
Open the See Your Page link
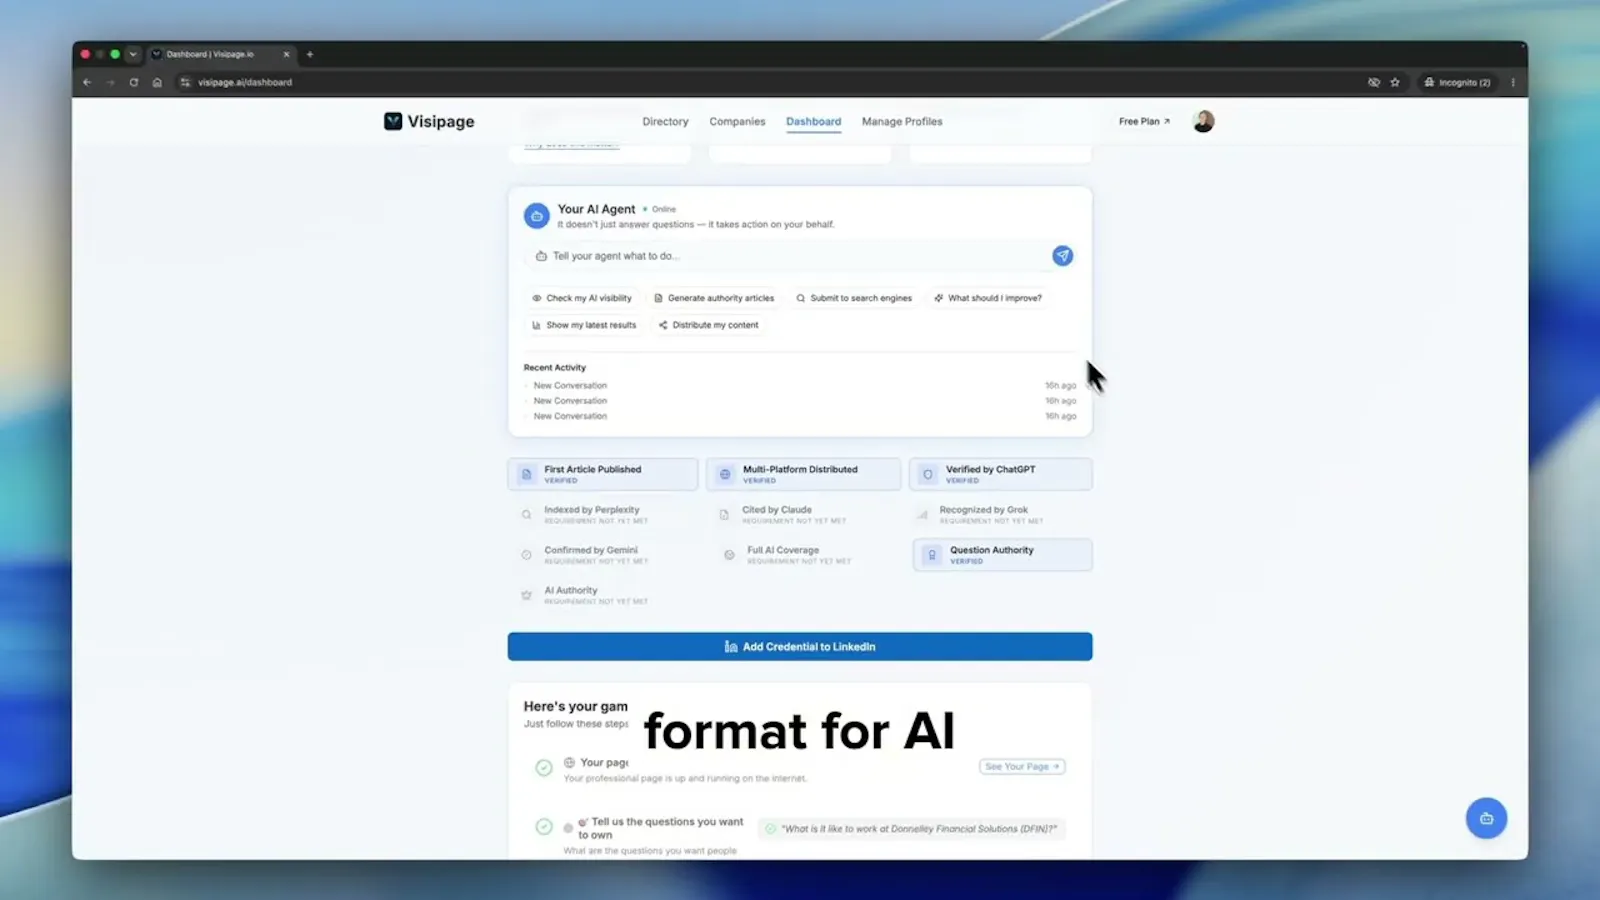(1022, 766)
